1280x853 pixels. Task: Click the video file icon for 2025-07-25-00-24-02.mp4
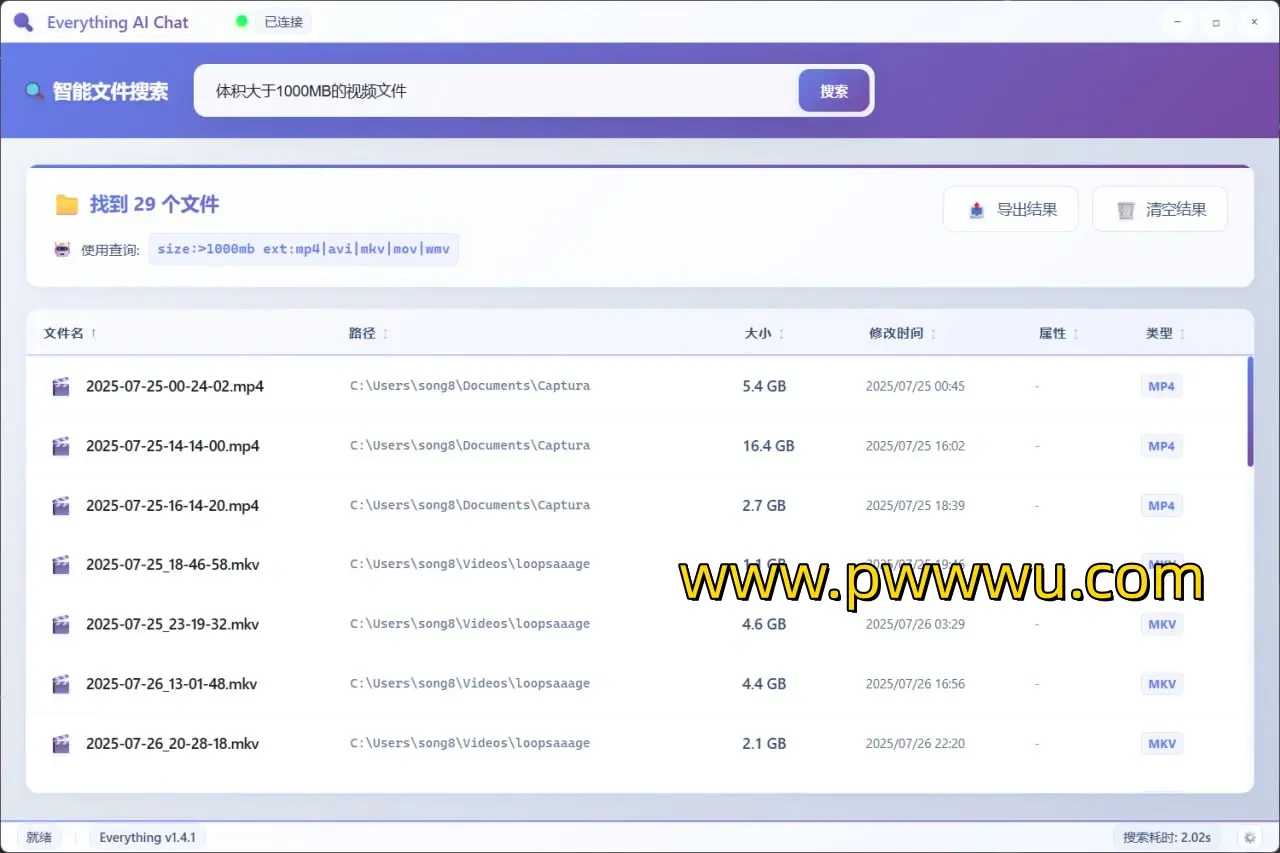point(61,386)
